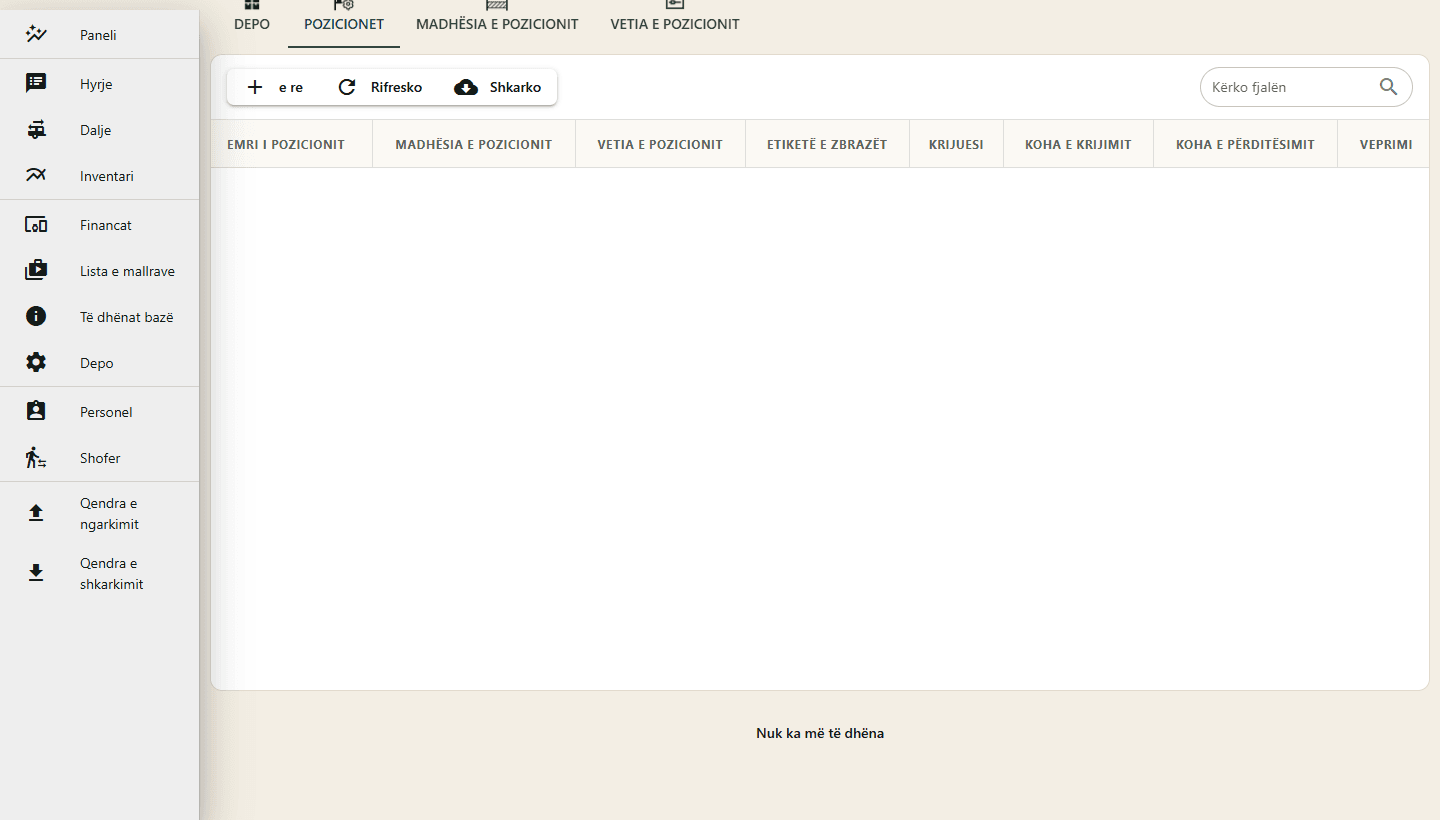Click the MADHËSIA E POZICIONIT column header
The height and width of the screenshot is (820, 1440).
click(x=474, y=144)
